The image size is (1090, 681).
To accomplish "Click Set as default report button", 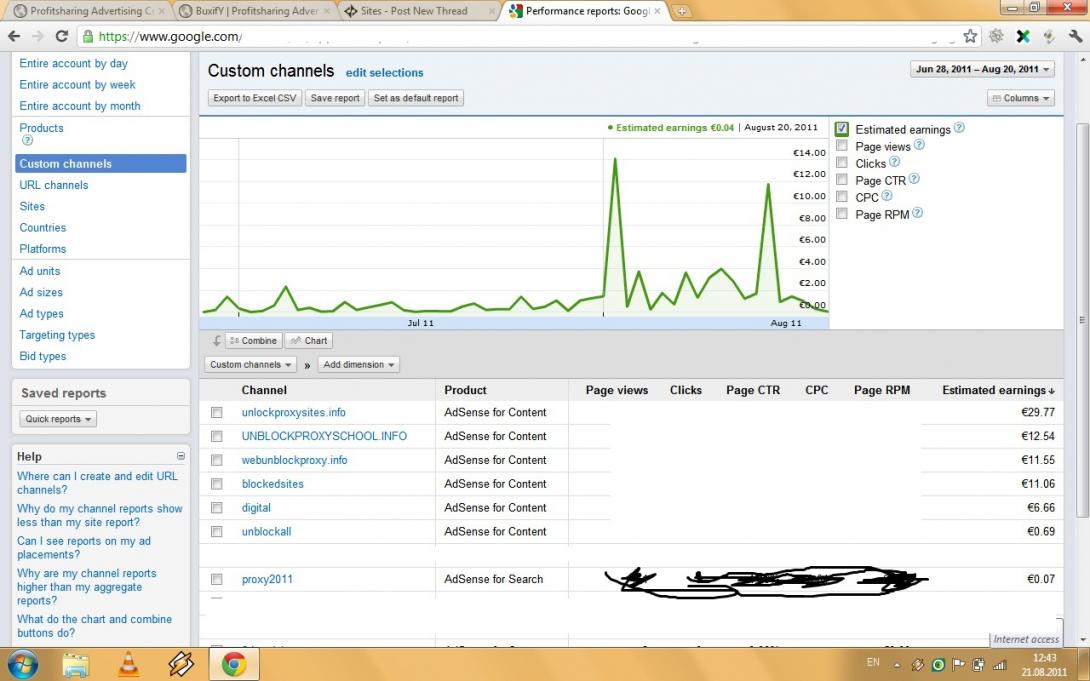I will click(416, 98).
